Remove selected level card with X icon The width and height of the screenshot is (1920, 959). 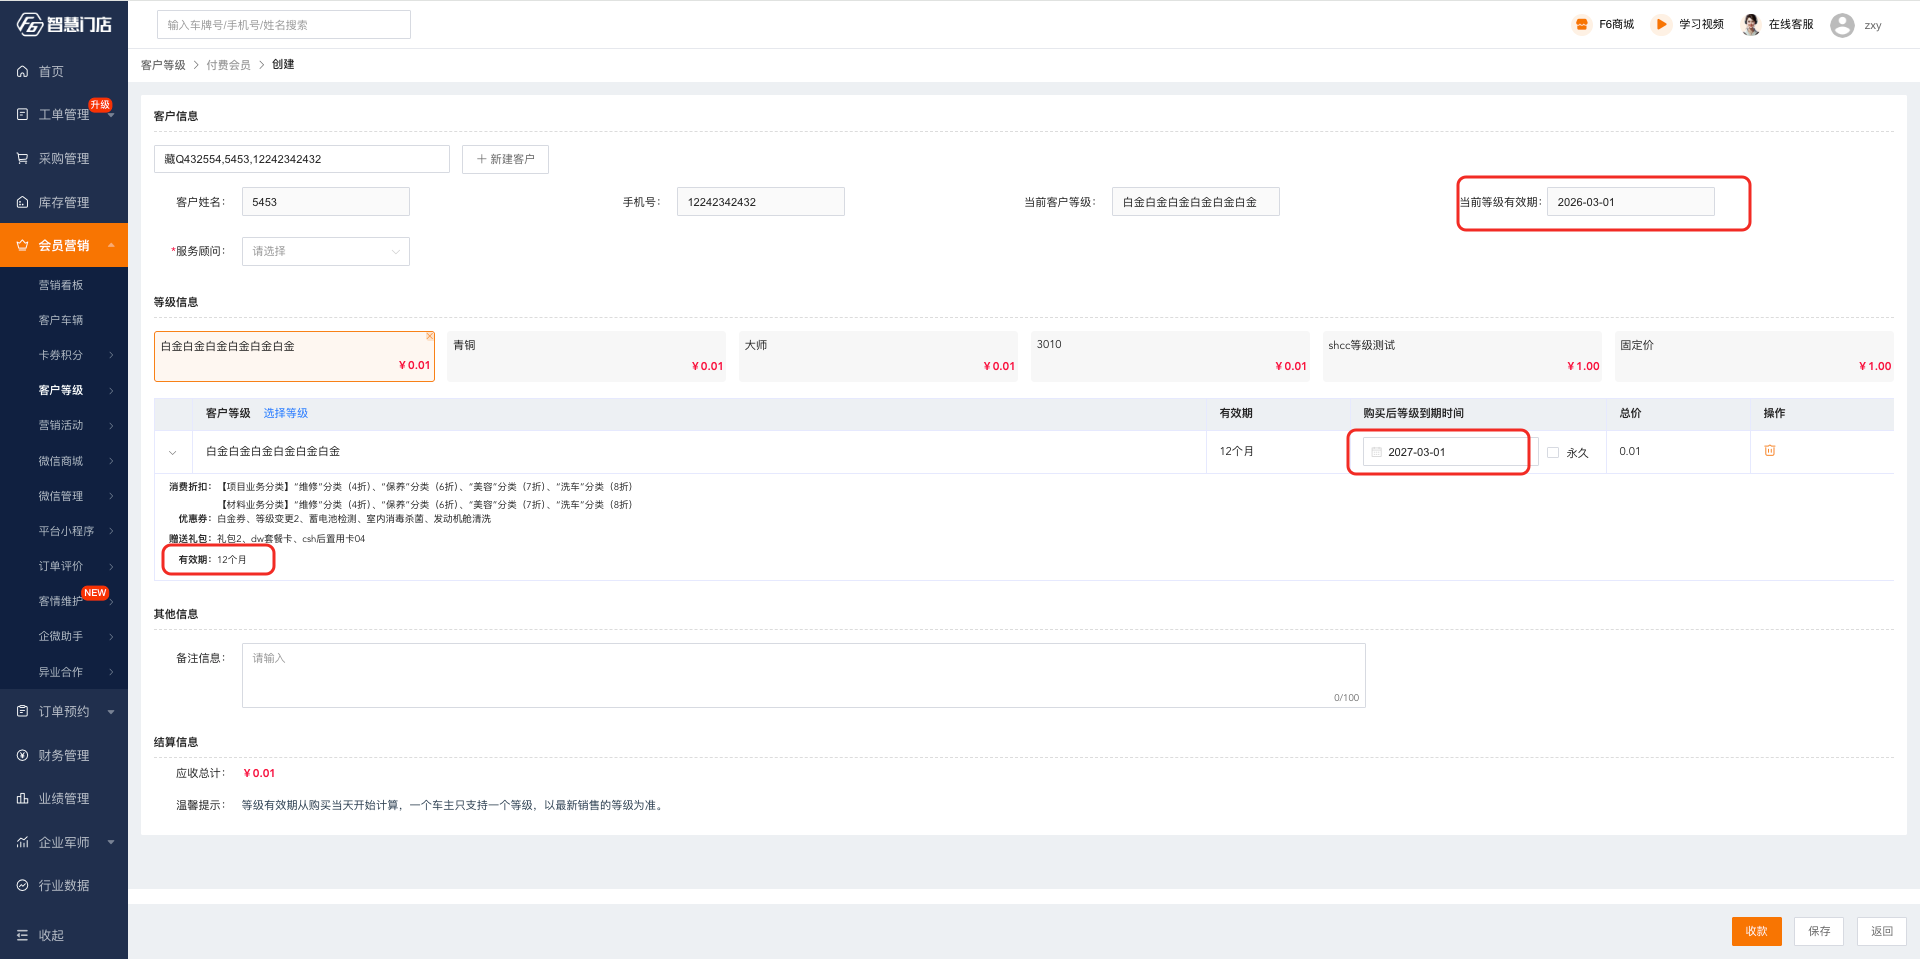pos(429,337)
